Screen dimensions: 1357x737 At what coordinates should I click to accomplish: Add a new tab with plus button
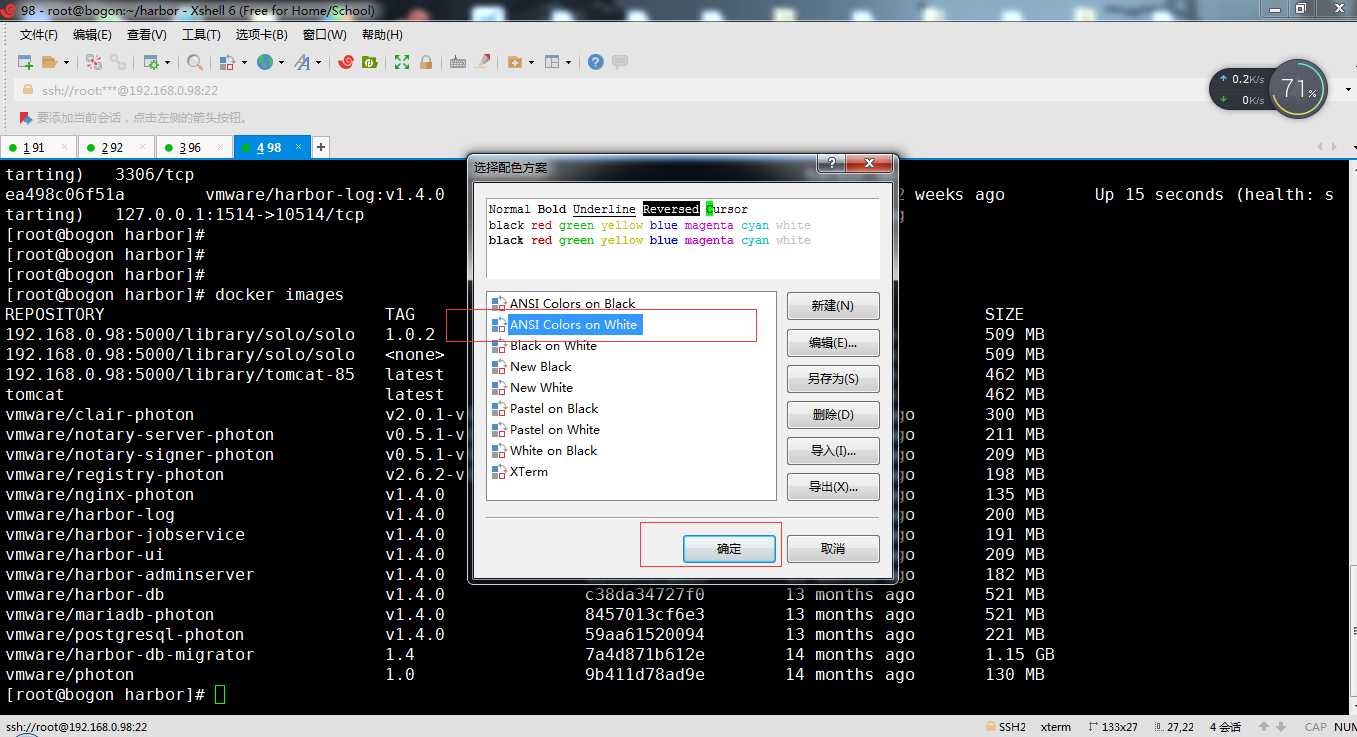click(321, 147)
